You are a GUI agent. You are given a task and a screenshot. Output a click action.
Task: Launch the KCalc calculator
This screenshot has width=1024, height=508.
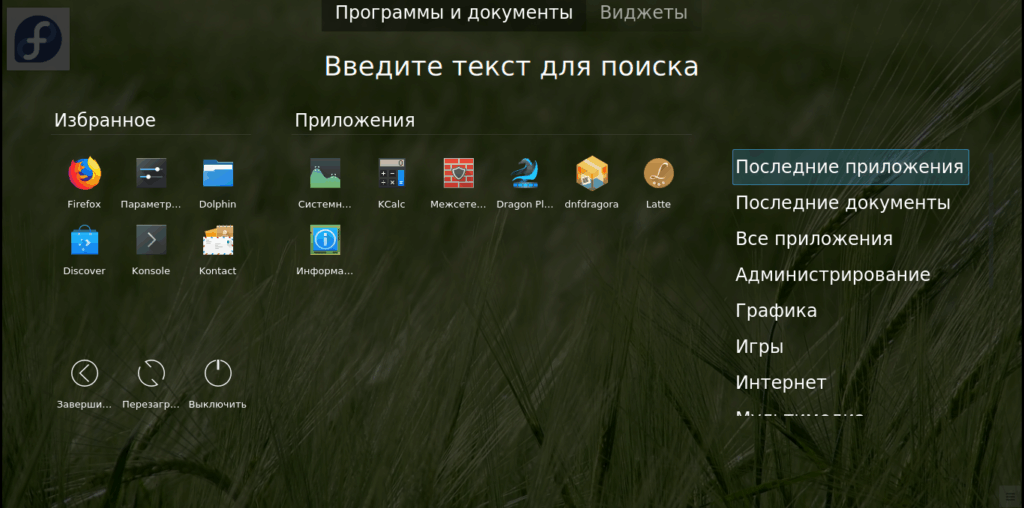(392, 174)
